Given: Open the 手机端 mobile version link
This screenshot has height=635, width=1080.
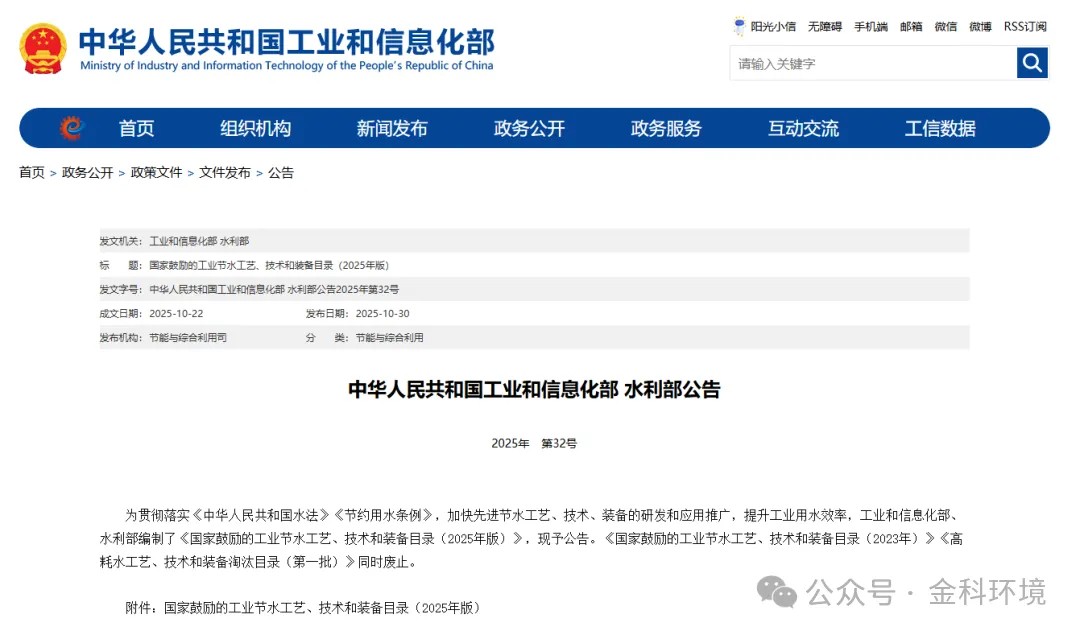Looking at the screenshot, I should [871, 26].
